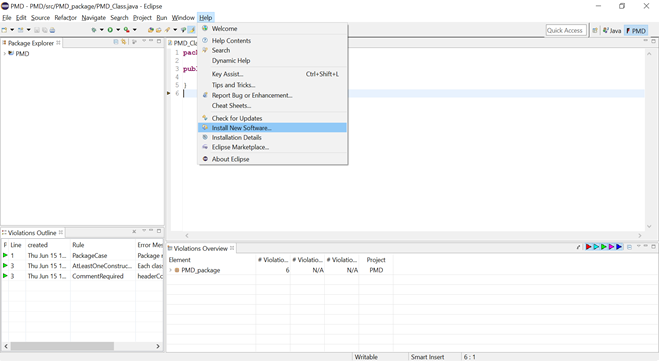Click the highlighted marker toolbar icon
659x362 pixels.
tap(191, 30)
